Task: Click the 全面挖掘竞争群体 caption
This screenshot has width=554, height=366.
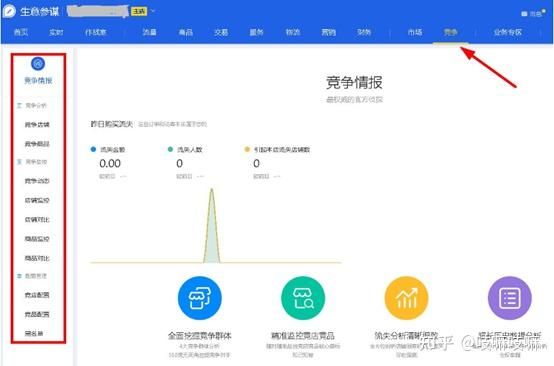Action: (200, 335)
